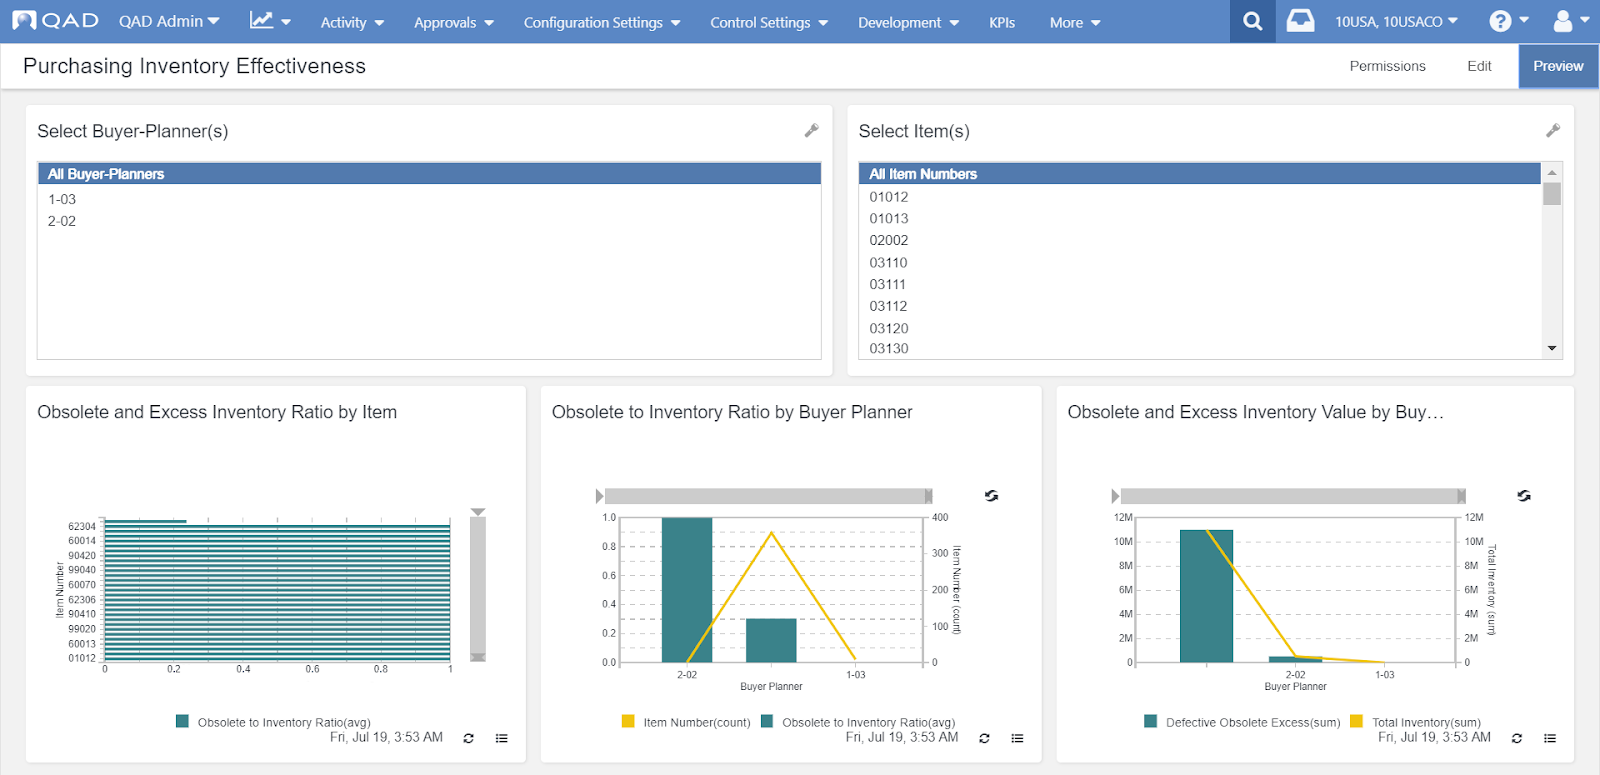
Task: Open the inbox tray icon
Action: [1300, 21]
